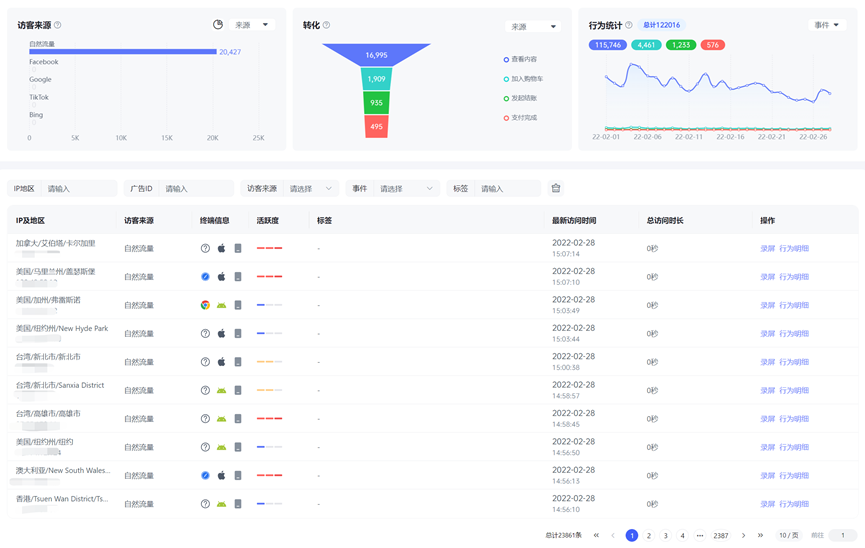Open help tooltip beside 访客来源 title
865x548 pixels.
coord(57,25)
